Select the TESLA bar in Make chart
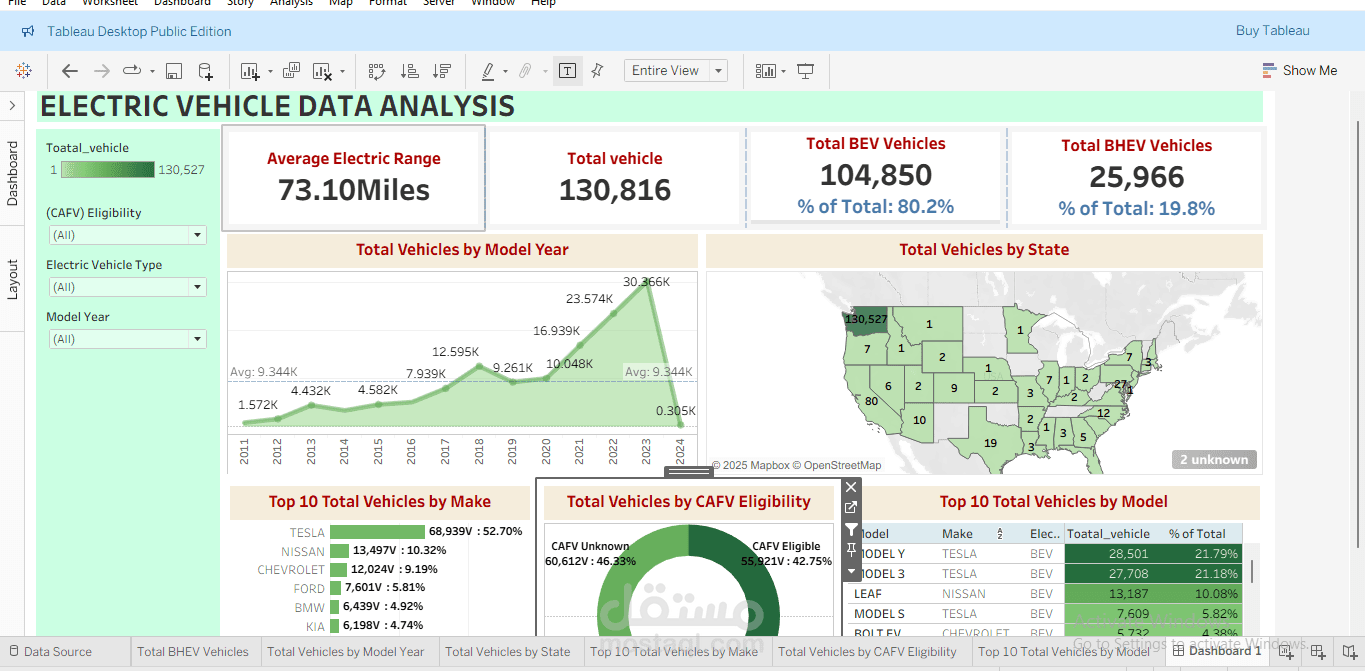 click(377, 532)
